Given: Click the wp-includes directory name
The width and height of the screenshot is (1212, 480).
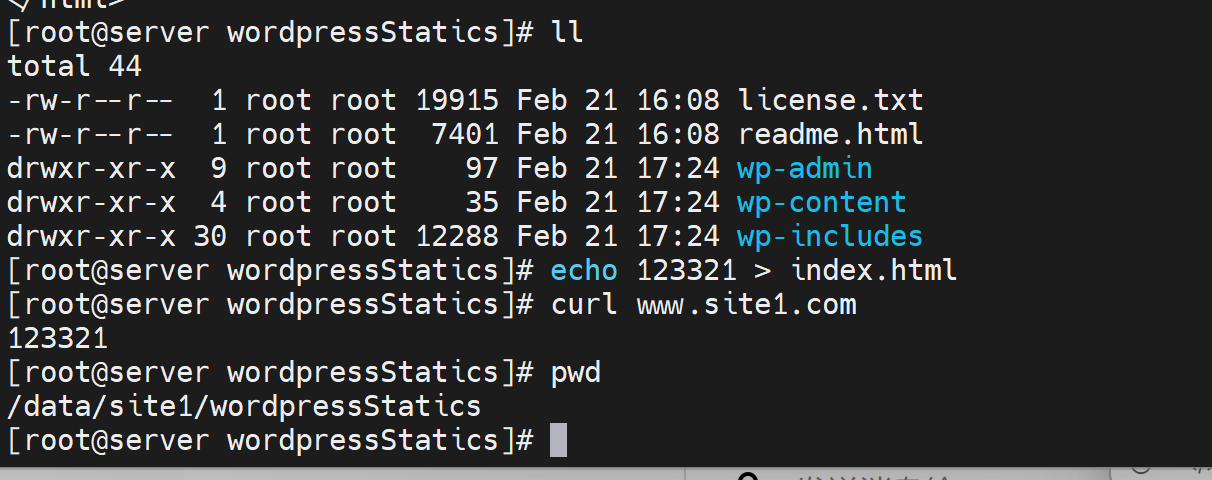Looking at the screenshot, I should coord(829,236).
